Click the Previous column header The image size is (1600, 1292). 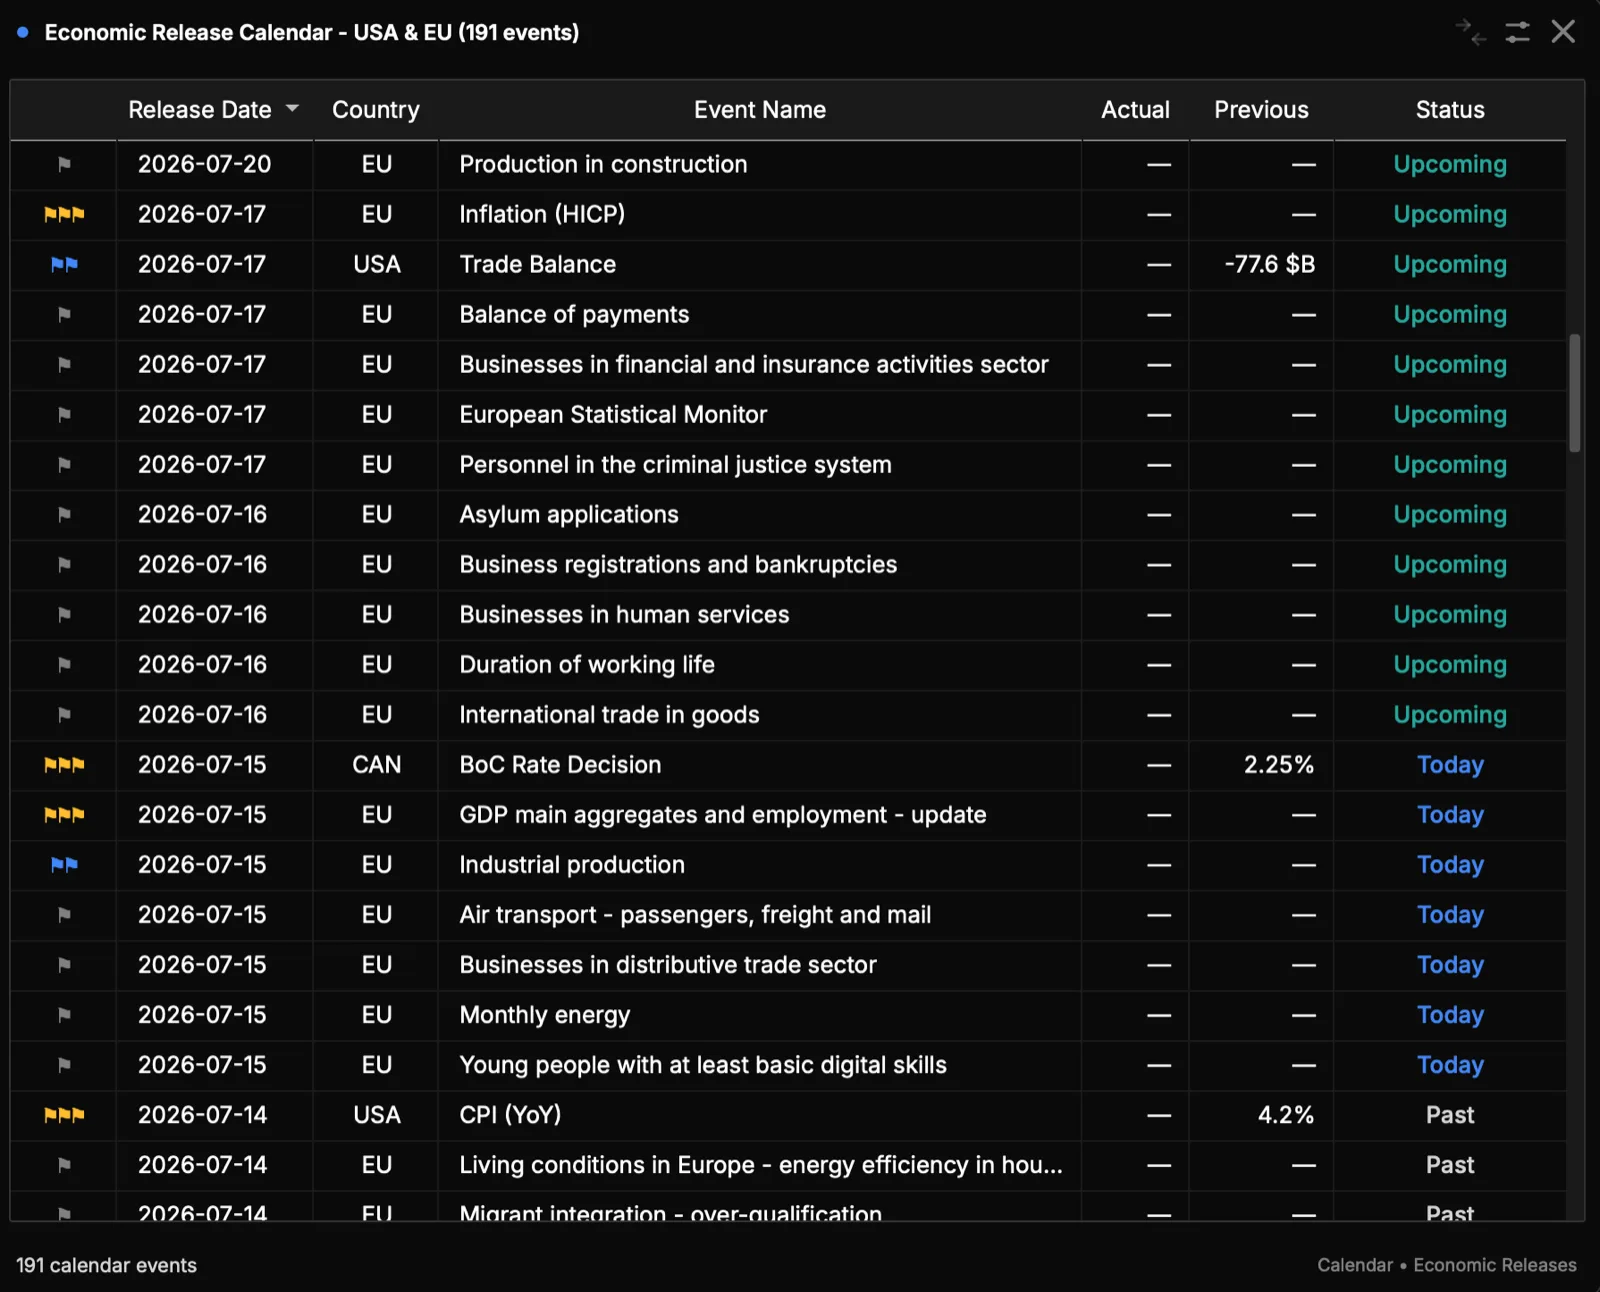point(1261,110)
